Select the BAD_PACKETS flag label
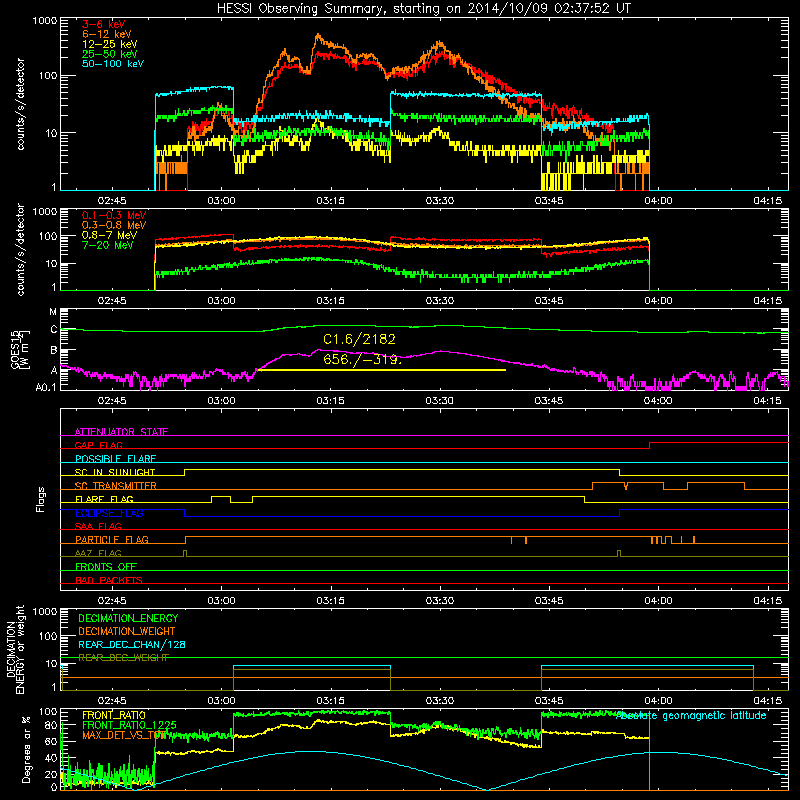This screenshot has height=800, width=800. coord(109,580)
